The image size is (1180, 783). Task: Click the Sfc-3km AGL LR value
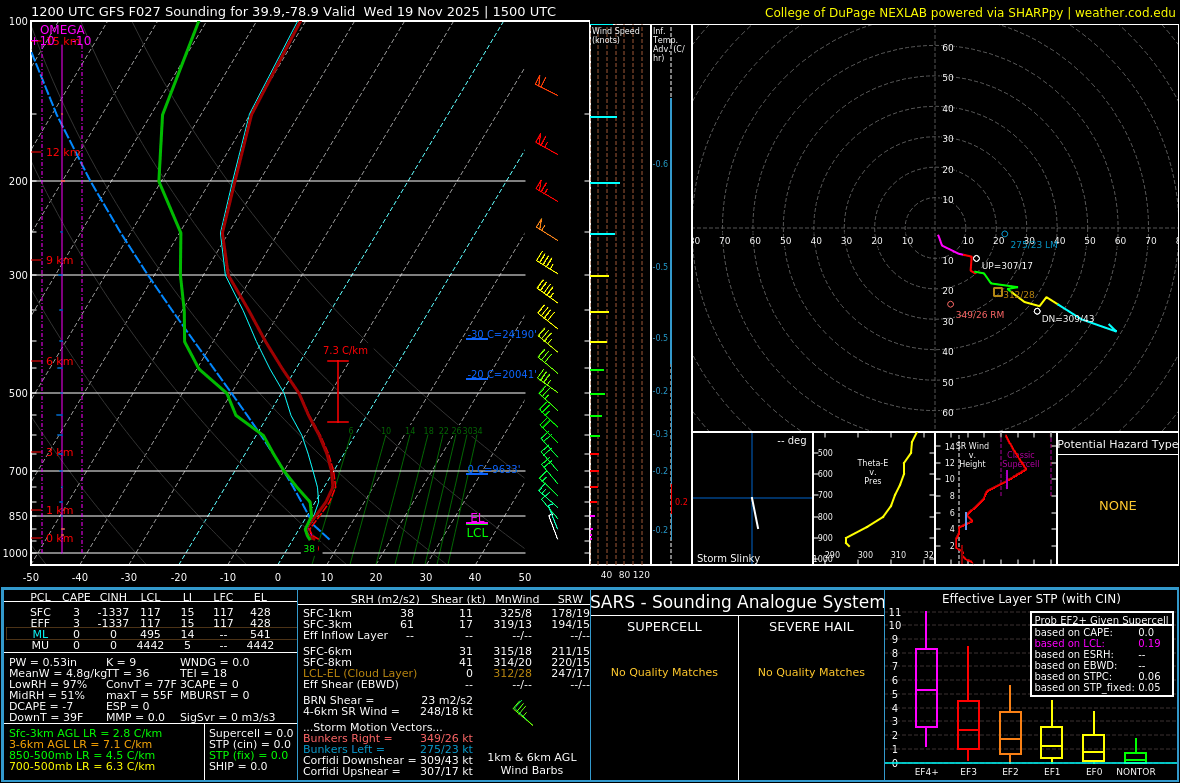tap(85, 733)
